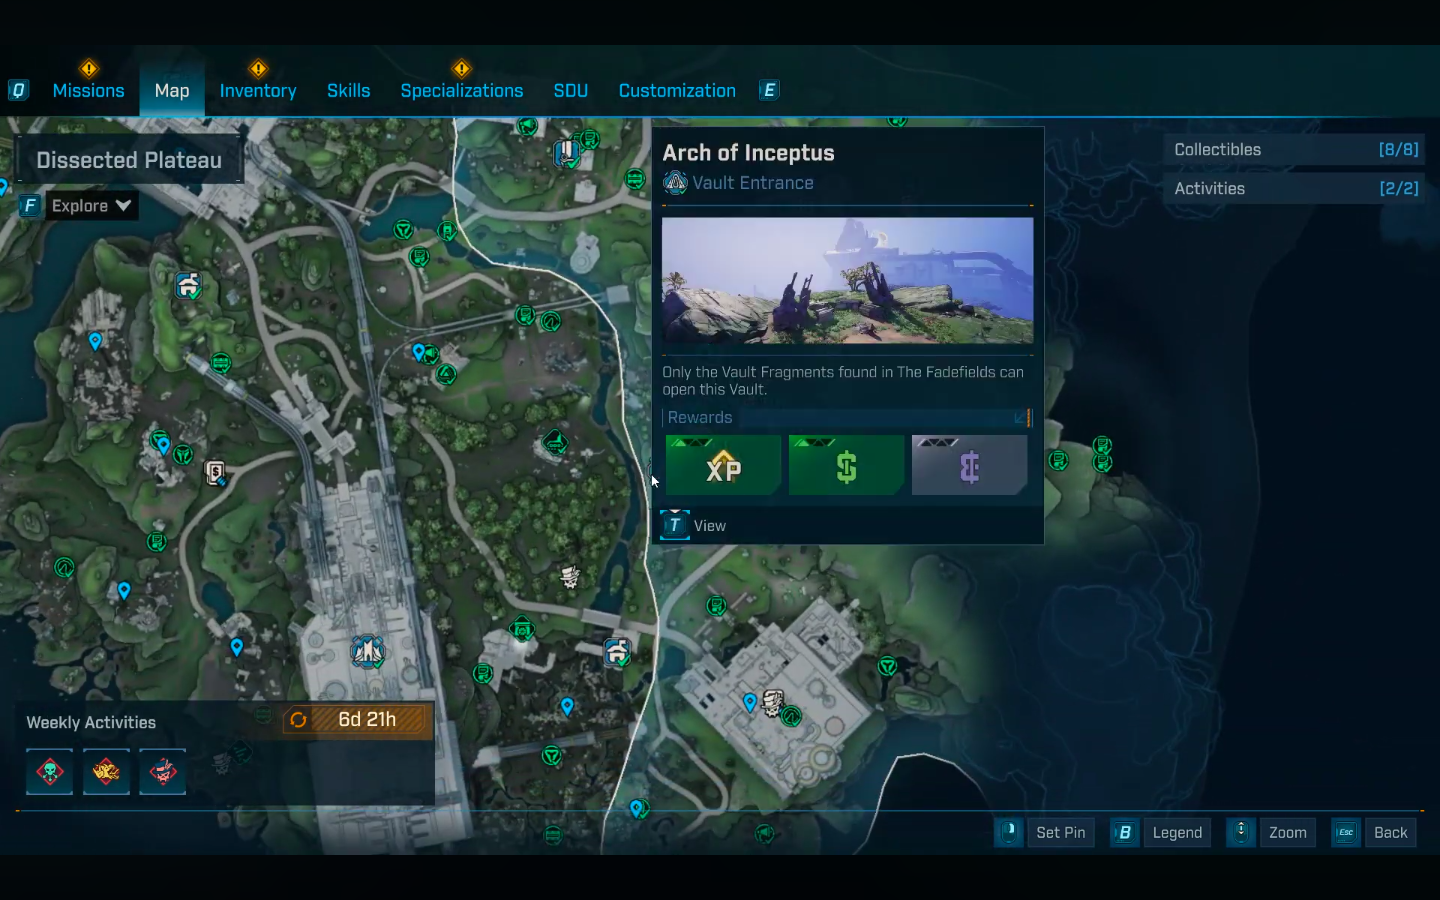Click the F key icon beside Explore
1440x900 pixels.
[30, 206]
